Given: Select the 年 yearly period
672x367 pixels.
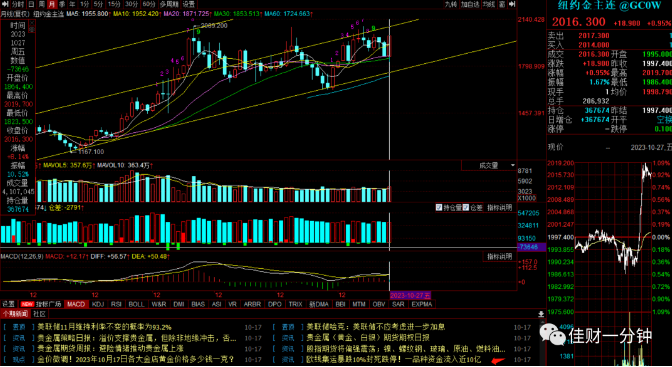Looking at the screenshot, I should click(72, 4).
